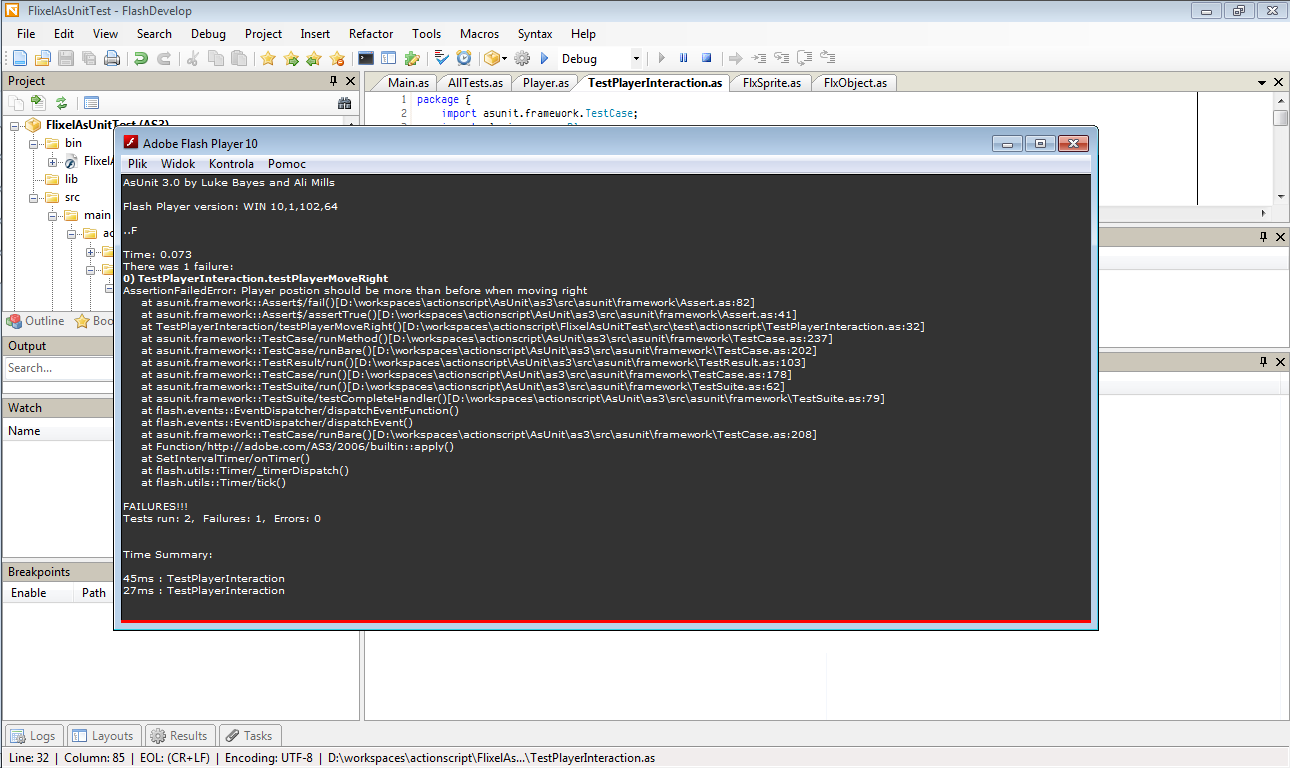The image size is (1290, 768).
Task: Go to next bookmark star icon
Action: pos(291,59)
